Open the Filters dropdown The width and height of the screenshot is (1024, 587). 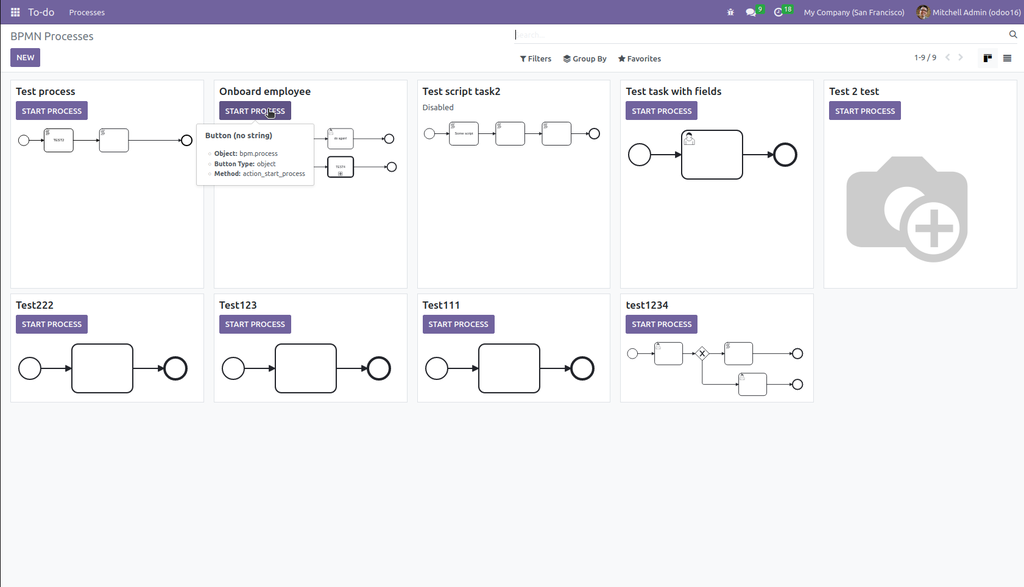(536, 59)
